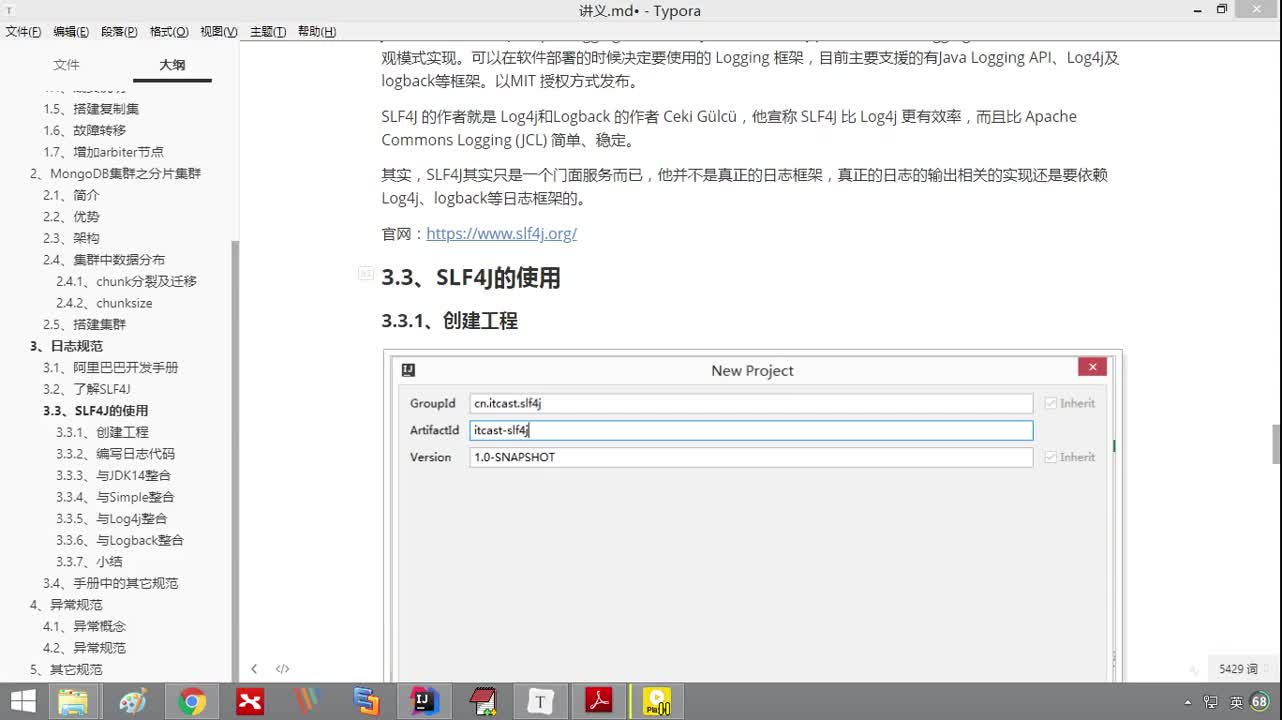1282x720 pixels.
Task: Jump to outline item 1.7、增加arbiter节点
Action: (103, 152)
